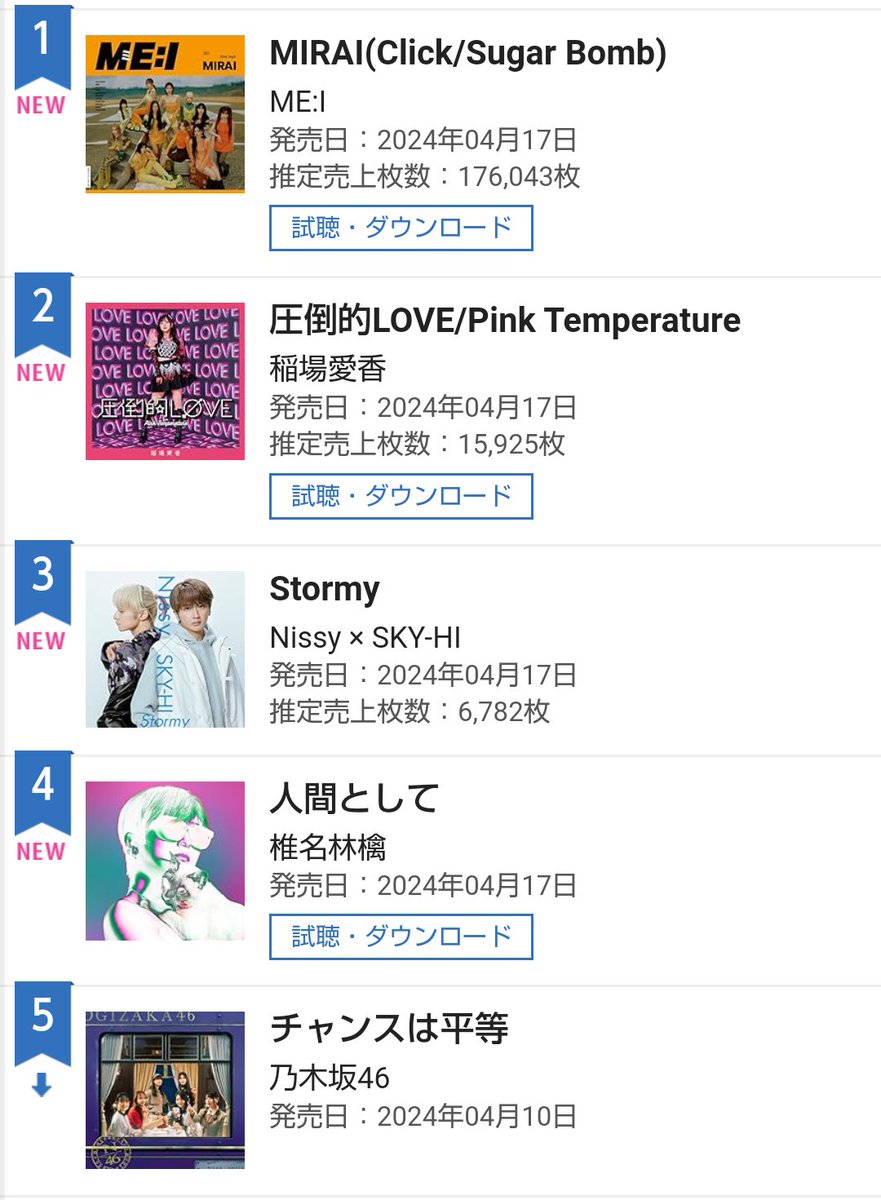Click the rank 3 ribbon icon
This screenshot has width=881, height=1200.
[x=42, y=579]
